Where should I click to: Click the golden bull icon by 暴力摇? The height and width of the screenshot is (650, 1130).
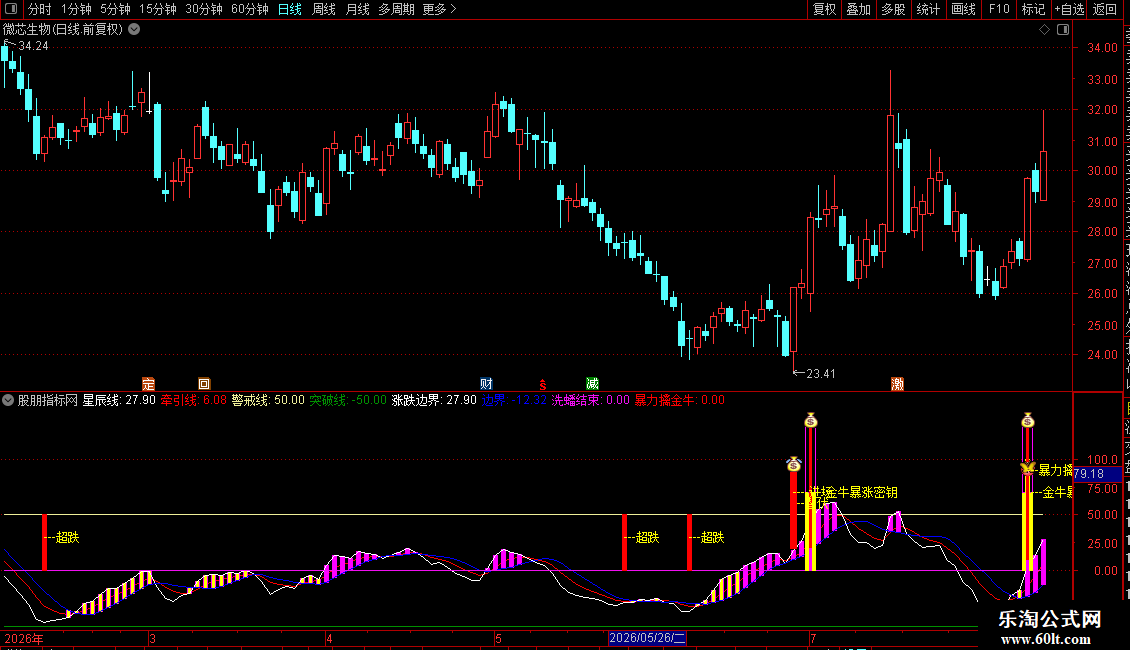pos(1028,468)
